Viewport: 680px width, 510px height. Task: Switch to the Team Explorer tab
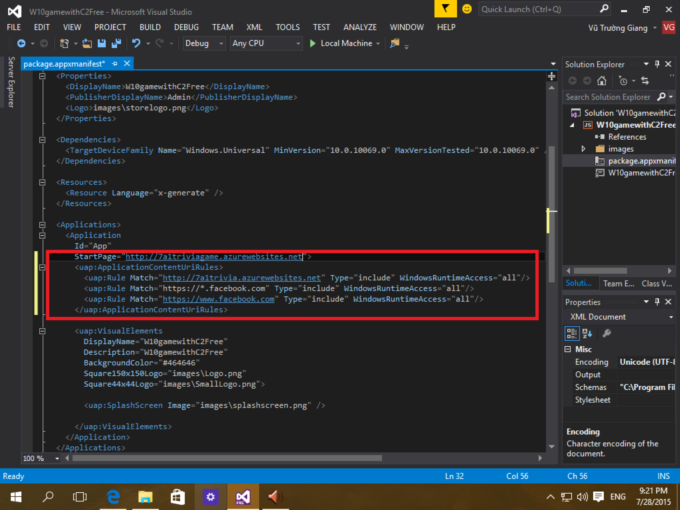618,284
